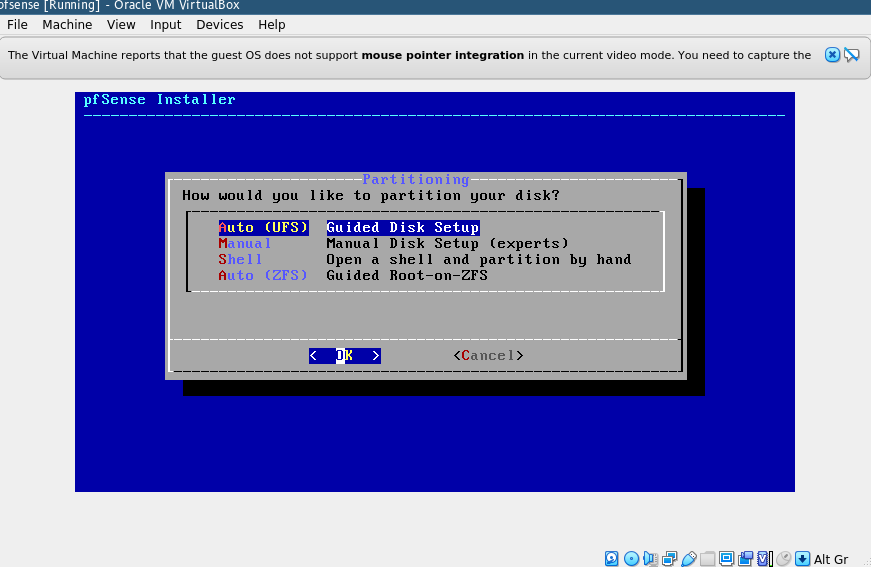This screenshot has width=871, height=567.
Task: Open the Input menu
Action: click(166, 24)
